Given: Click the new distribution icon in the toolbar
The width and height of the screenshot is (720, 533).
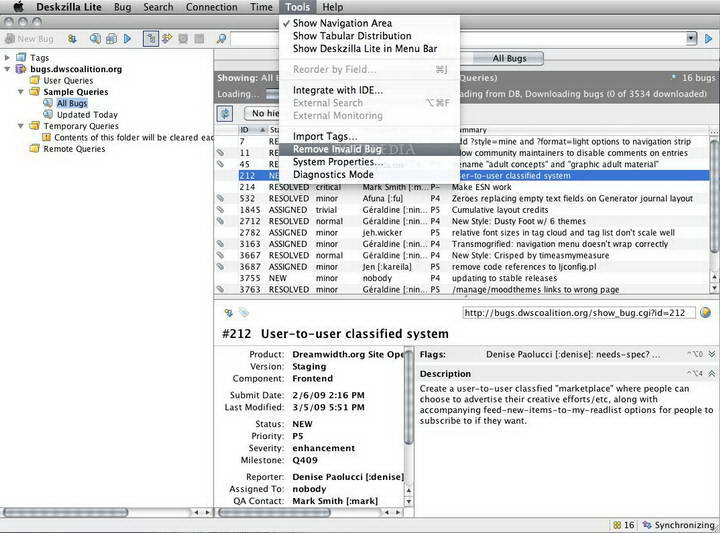Looking at the screenshot, I should (111, 39).
